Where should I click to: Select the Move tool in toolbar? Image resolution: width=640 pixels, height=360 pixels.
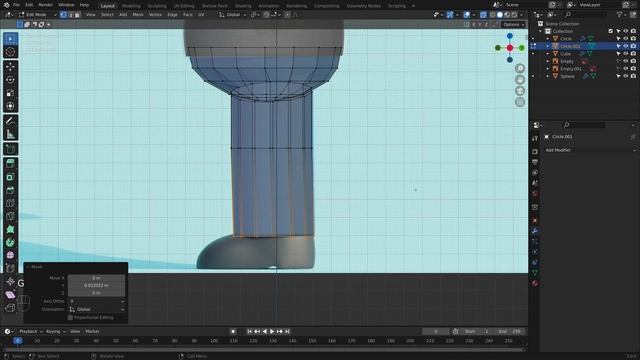point(10,67)
